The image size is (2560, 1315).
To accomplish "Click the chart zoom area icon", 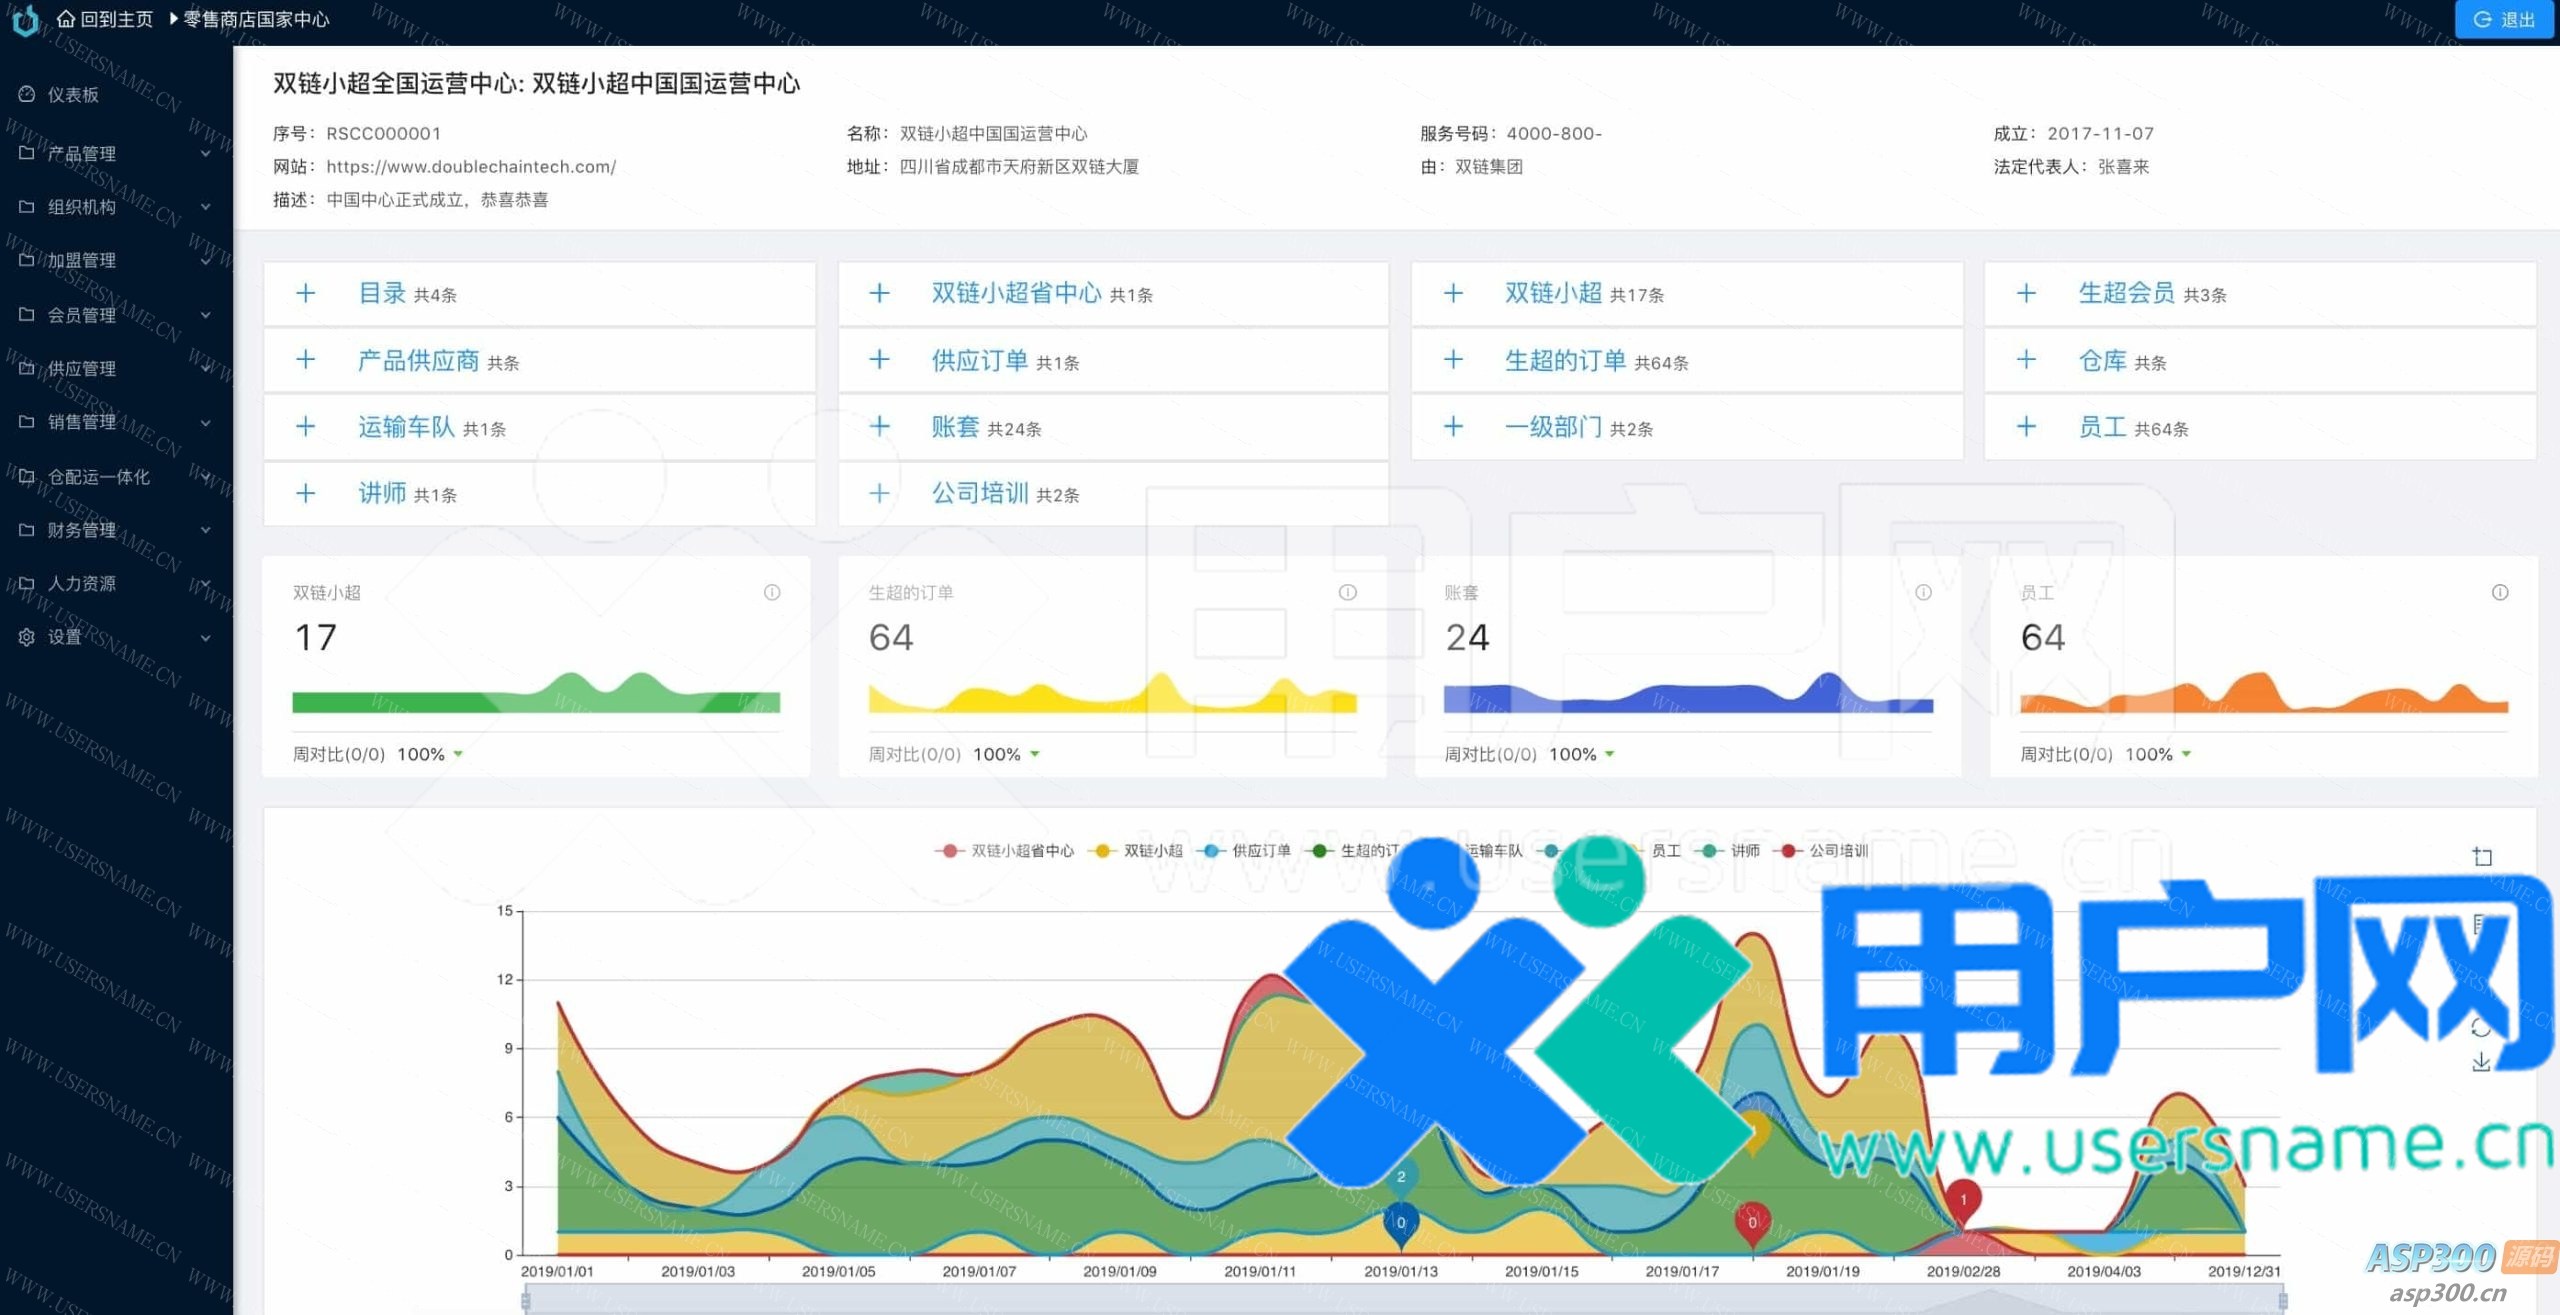I will [x=2482, y=857].
